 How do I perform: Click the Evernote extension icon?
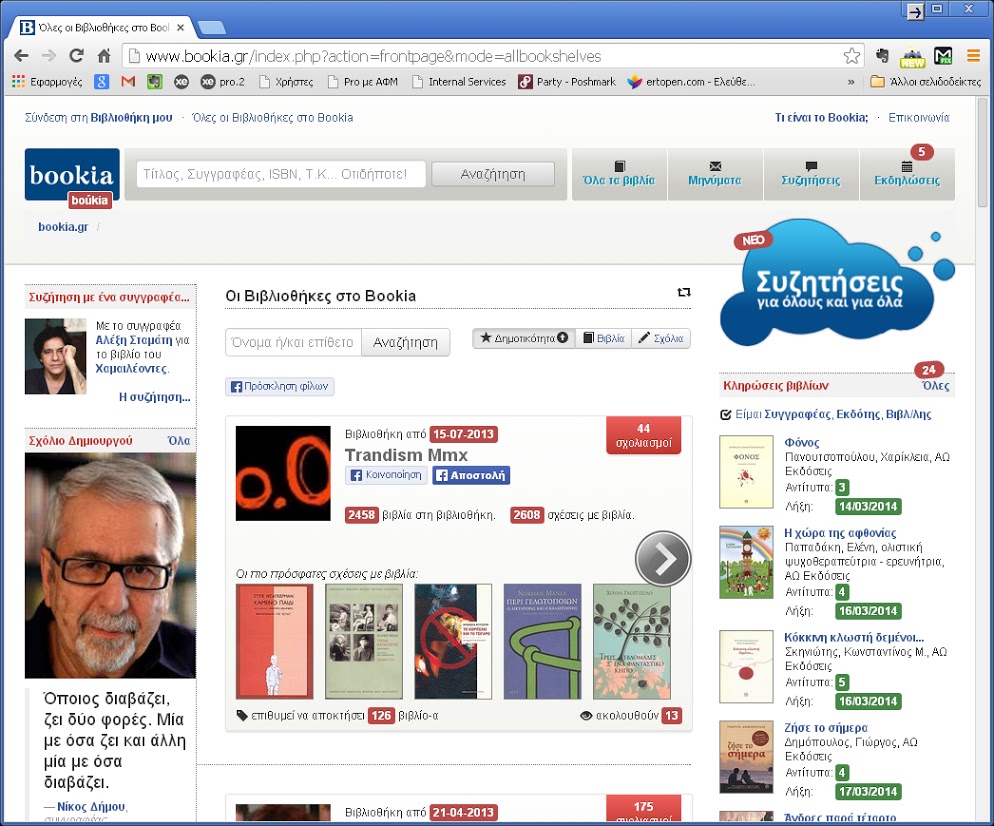[x=883, y=56]
